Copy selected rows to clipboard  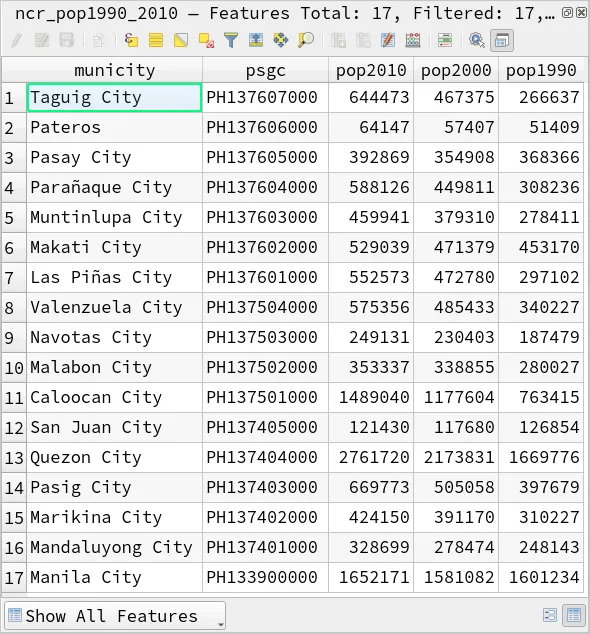pyautogui.click(x=98, y=40)
